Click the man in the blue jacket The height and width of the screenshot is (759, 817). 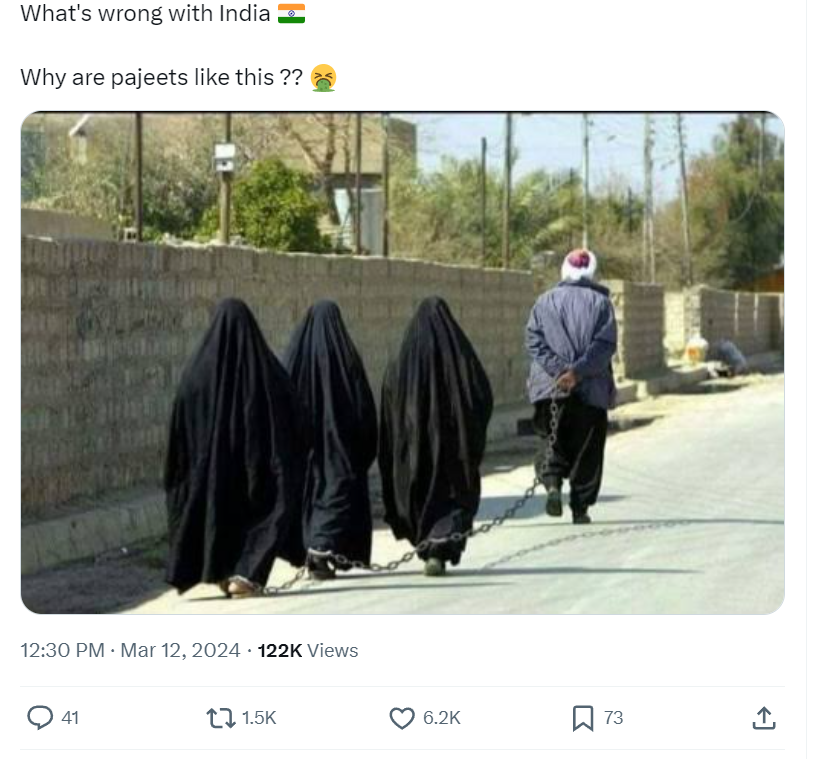[572, 385]
